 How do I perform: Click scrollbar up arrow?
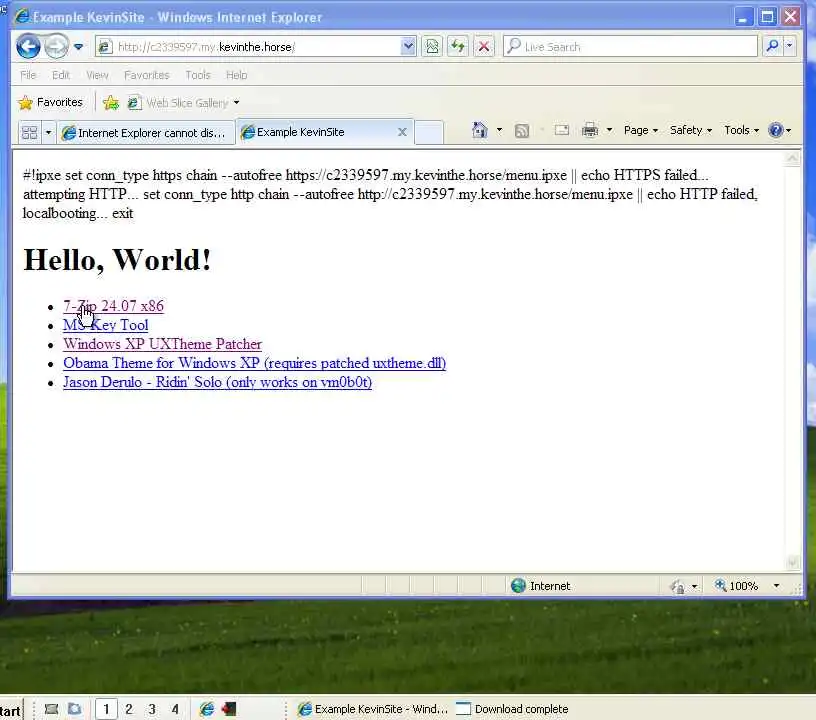click(792, 158)
